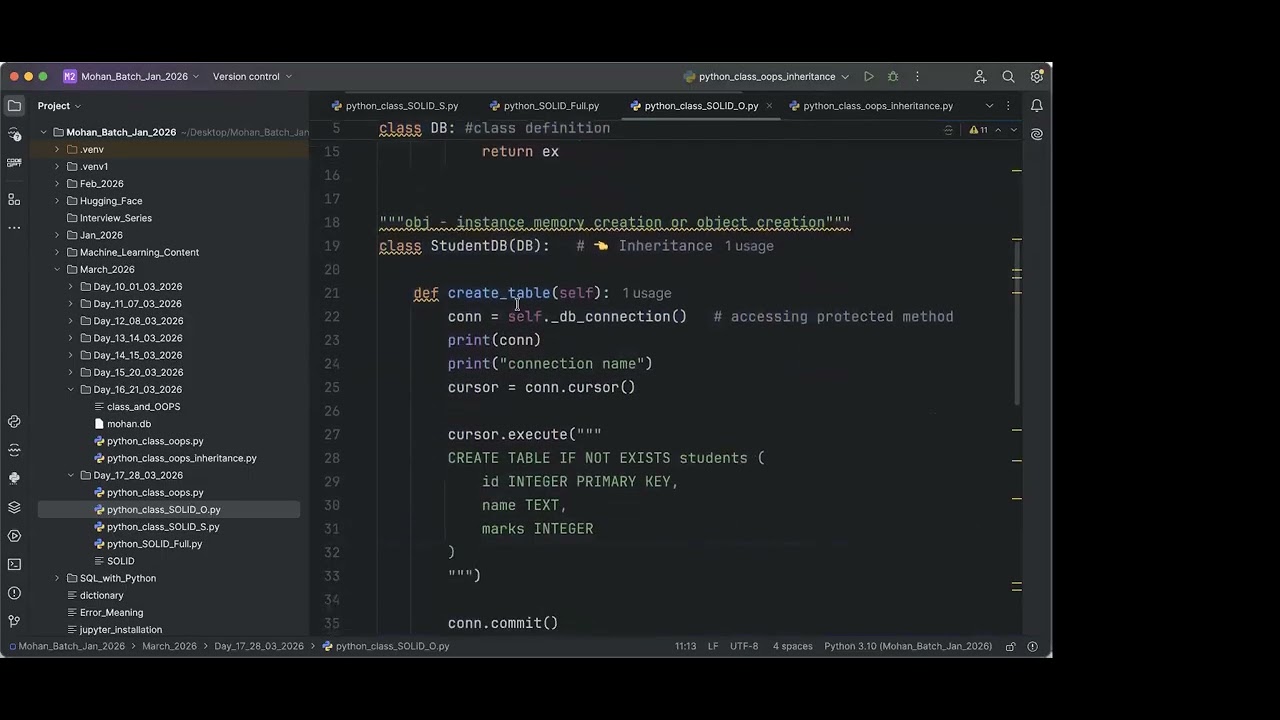Open more run actions menu
This screenshot has width=1280, height=720.
coord(917,77)
